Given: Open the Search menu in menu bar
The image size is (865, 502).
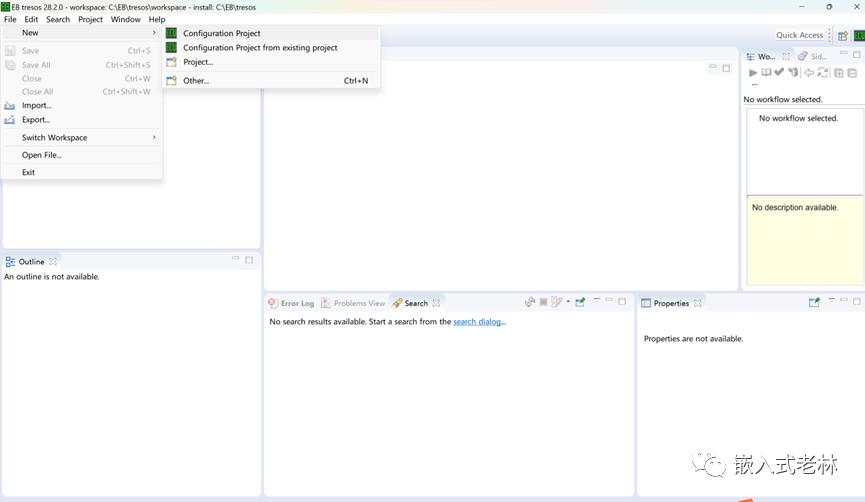Looking at the screenshot, I should click(x=58, y=19).
